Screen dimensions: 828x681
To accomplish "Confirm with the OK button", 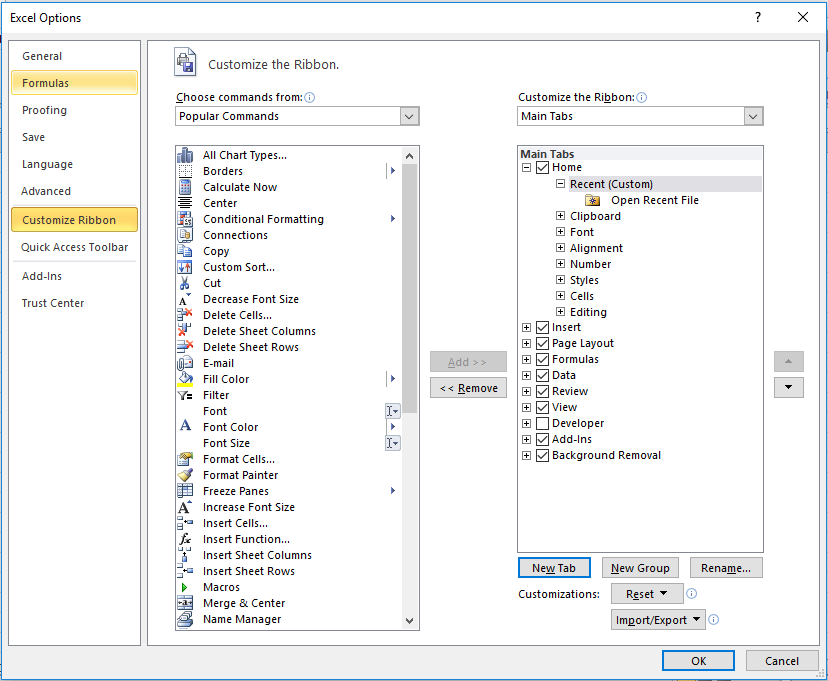I will 698,661.
